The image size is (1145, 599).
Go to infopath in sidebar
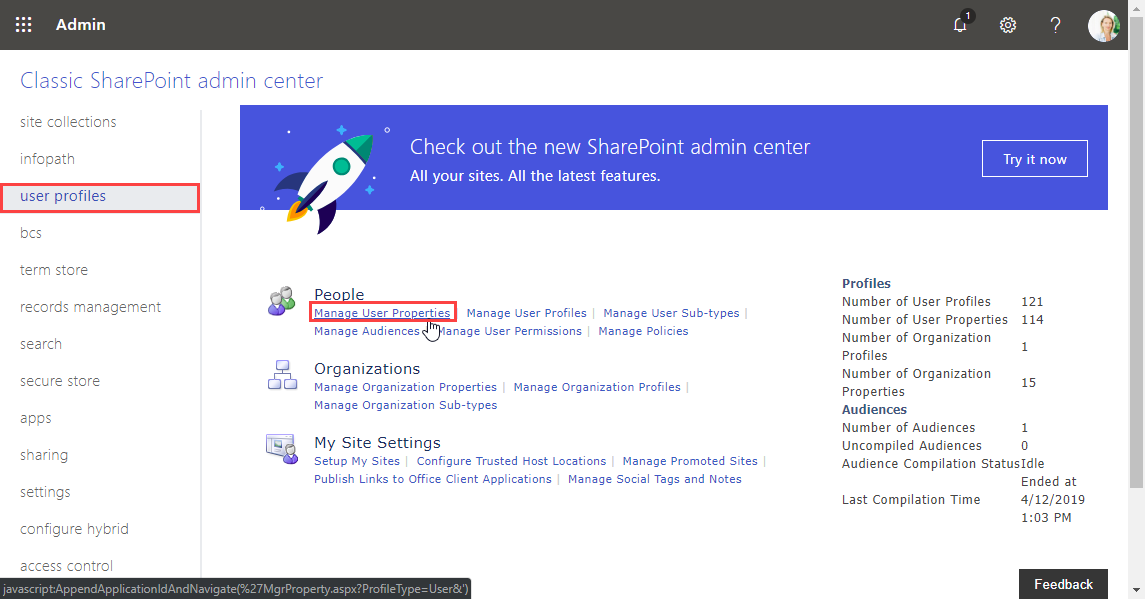[x=47, y=159]
